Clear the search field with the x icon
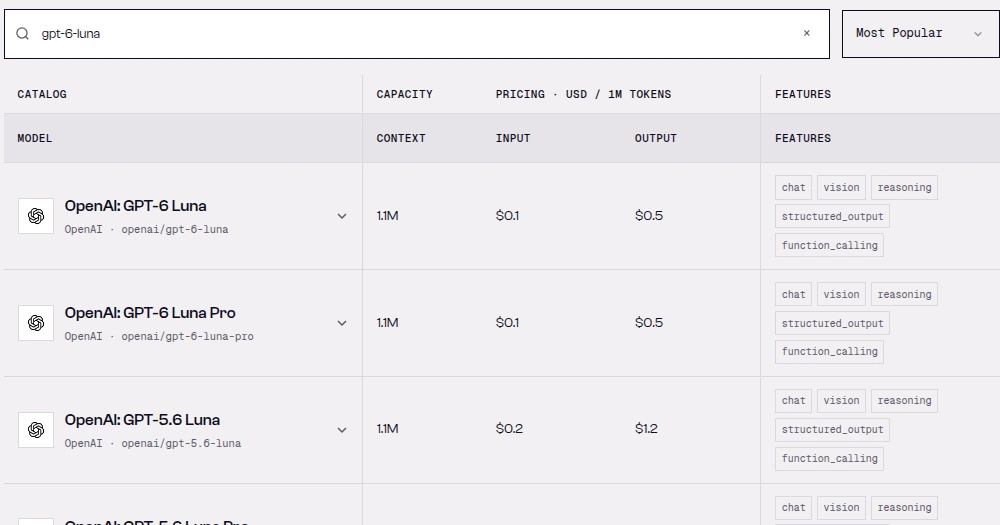 [807, 33]
